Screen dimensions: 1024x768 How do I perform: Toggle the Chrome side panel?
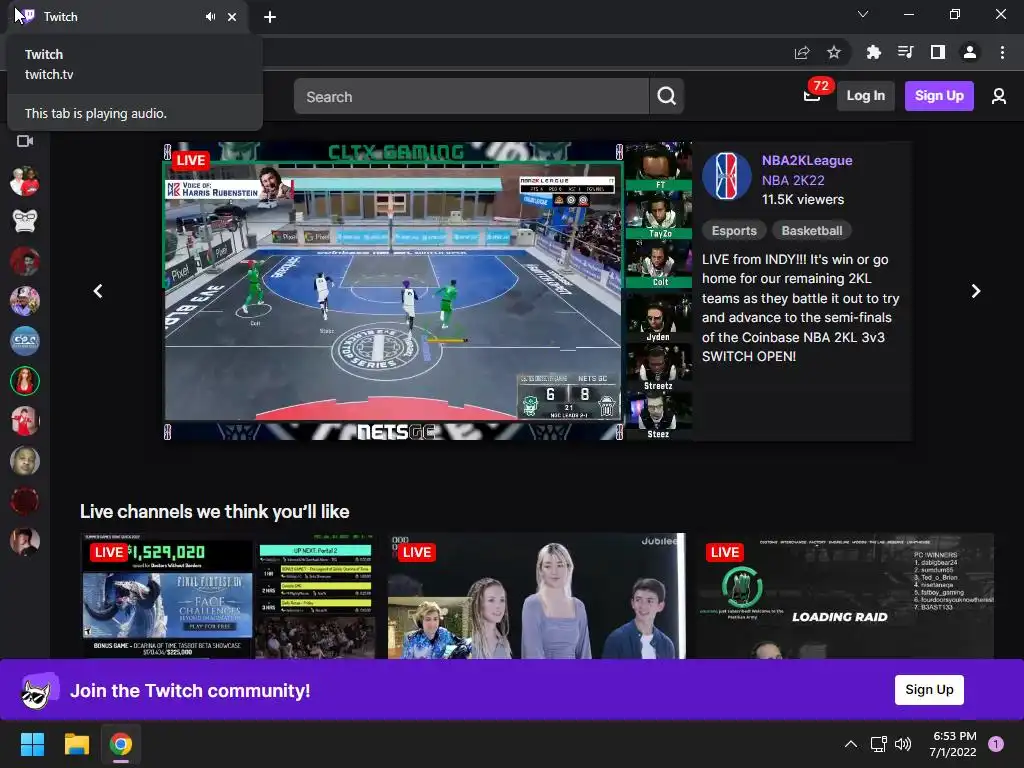coord(938,52)
